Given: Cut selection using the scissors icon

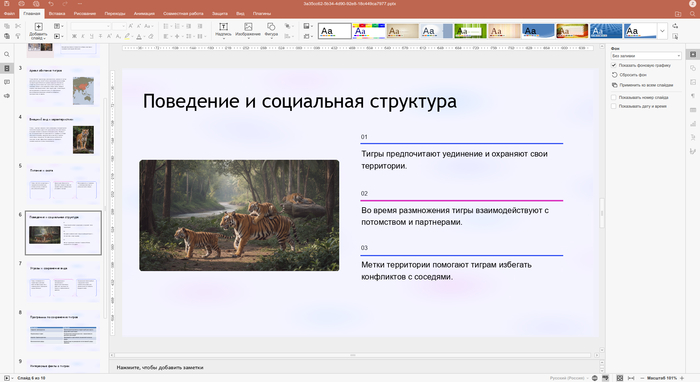Looking at the screenshot, I should pos(18,26).
